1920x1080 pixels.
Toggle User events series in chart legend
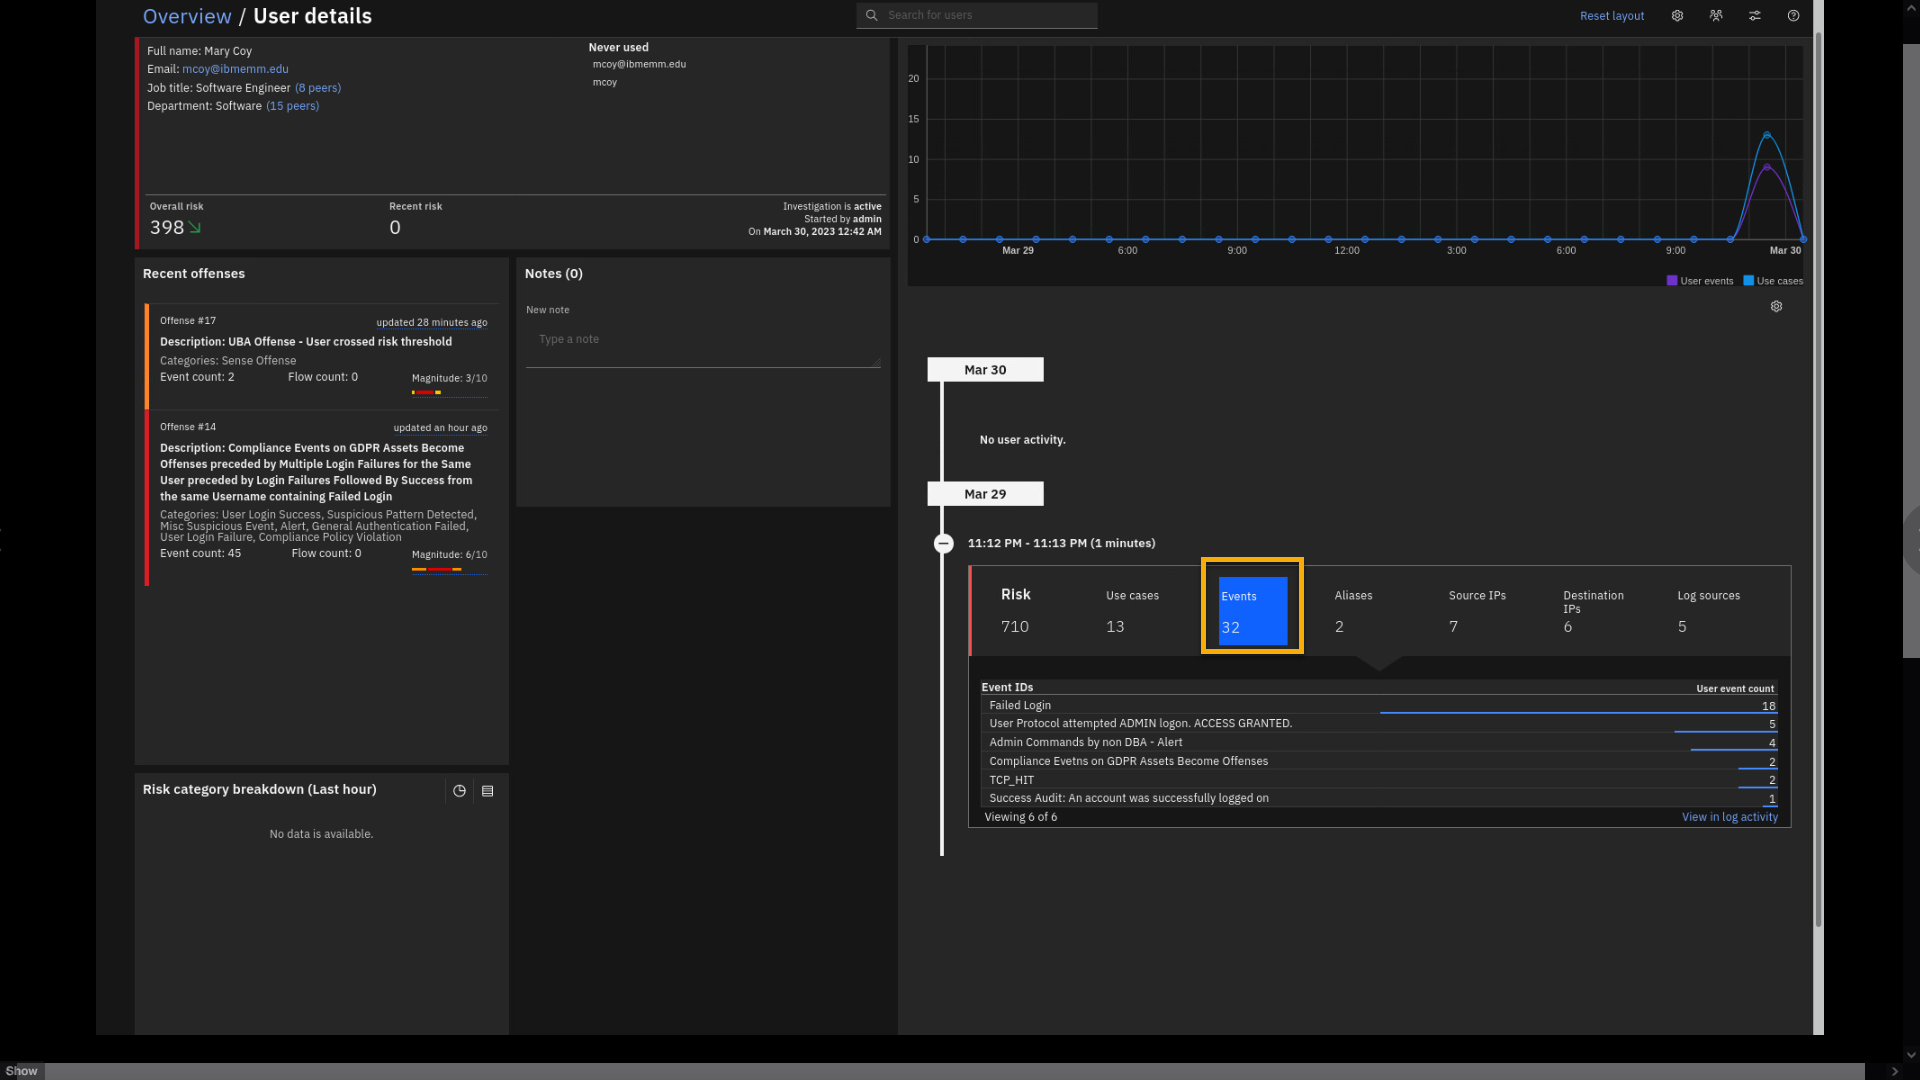(x=1699, y=281)
